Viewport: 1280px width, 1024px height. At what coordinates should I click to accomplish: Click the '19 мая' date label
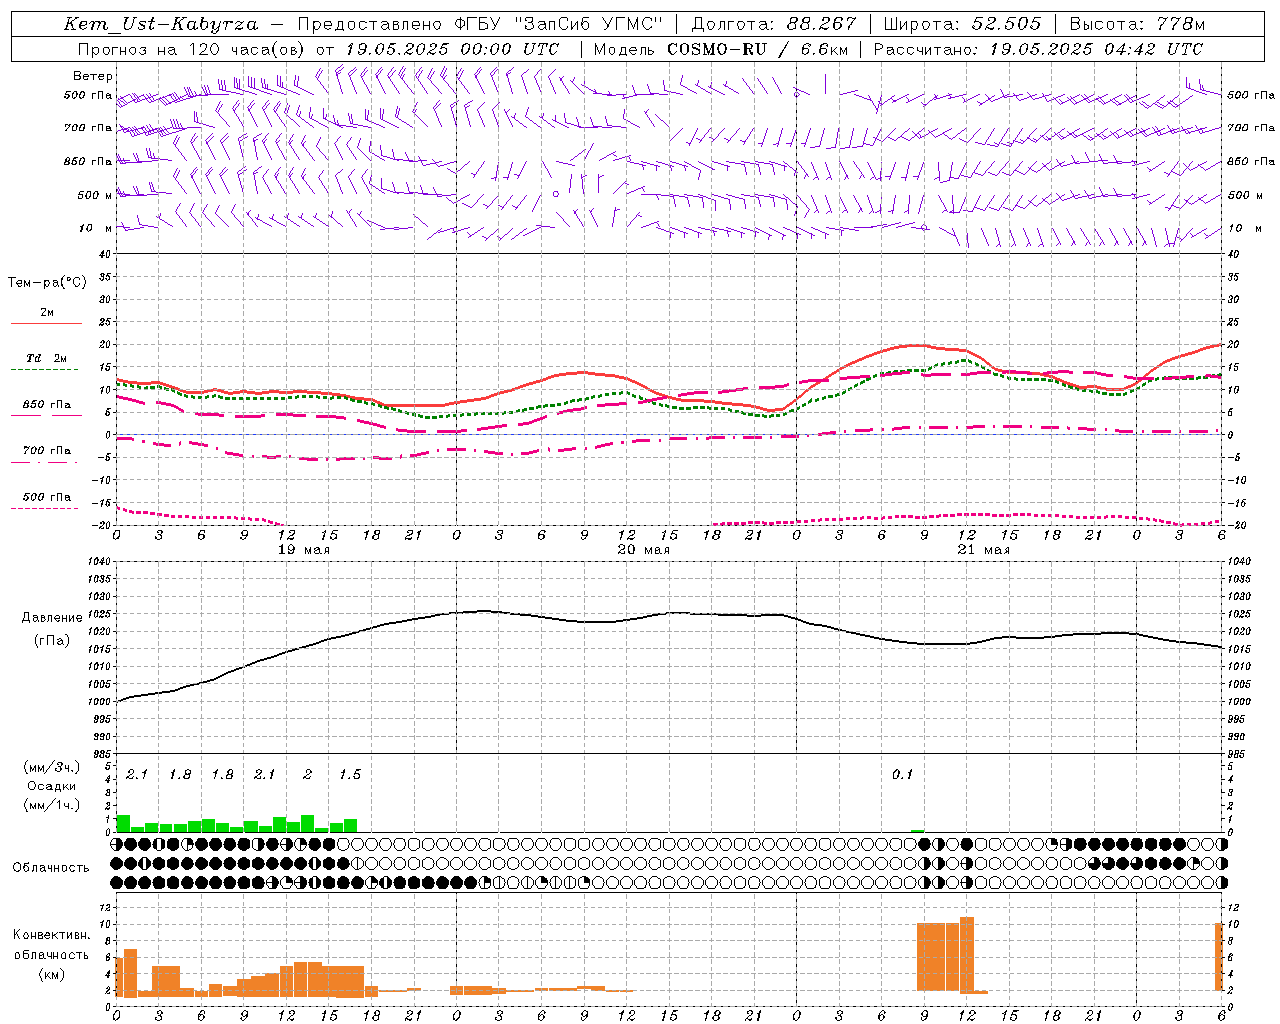click(304, 550)
